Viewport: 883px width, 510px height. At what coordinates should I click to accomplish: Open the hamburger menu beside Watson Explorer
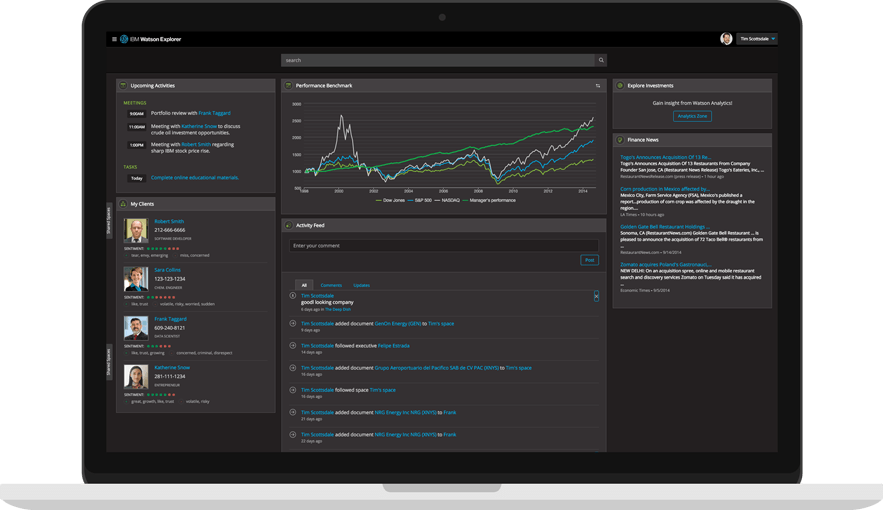point(114,39)
